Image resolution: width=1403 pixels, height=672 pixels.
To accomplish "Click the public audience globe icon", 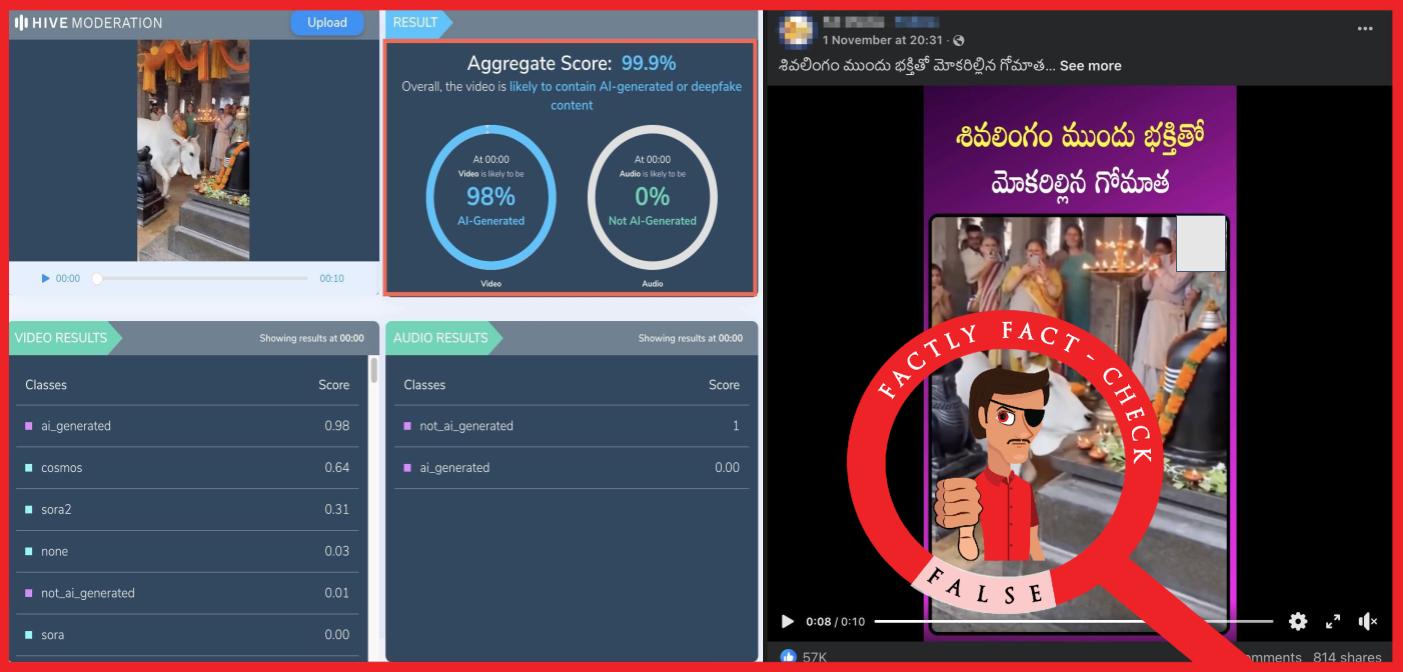I will pyautogui.click(x=959, y=41).
